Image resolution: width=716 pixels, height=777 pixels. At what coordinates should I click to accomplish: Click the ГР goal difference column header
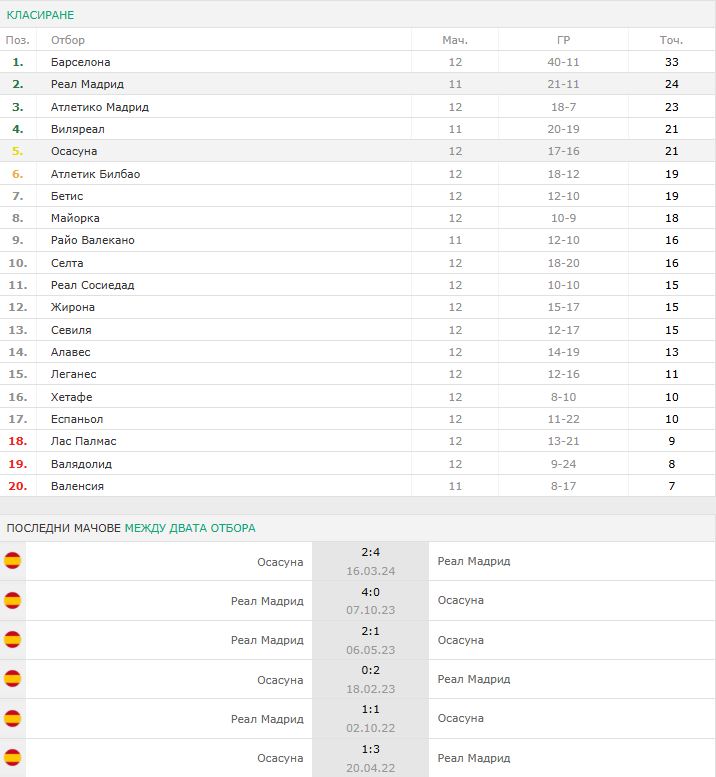(x=563, y=40)
